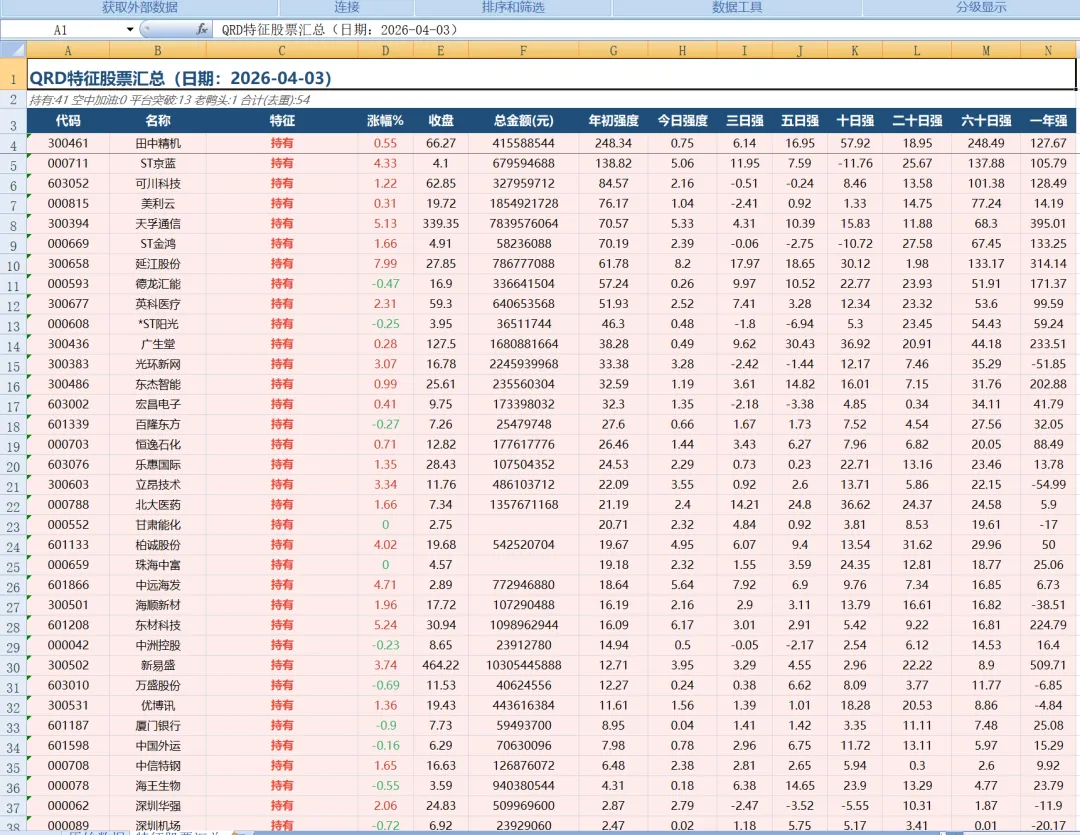This screenshot has width=1080, height=835.
Task: Click the 名称 column heading cell
Action: [x=158, y=121]
